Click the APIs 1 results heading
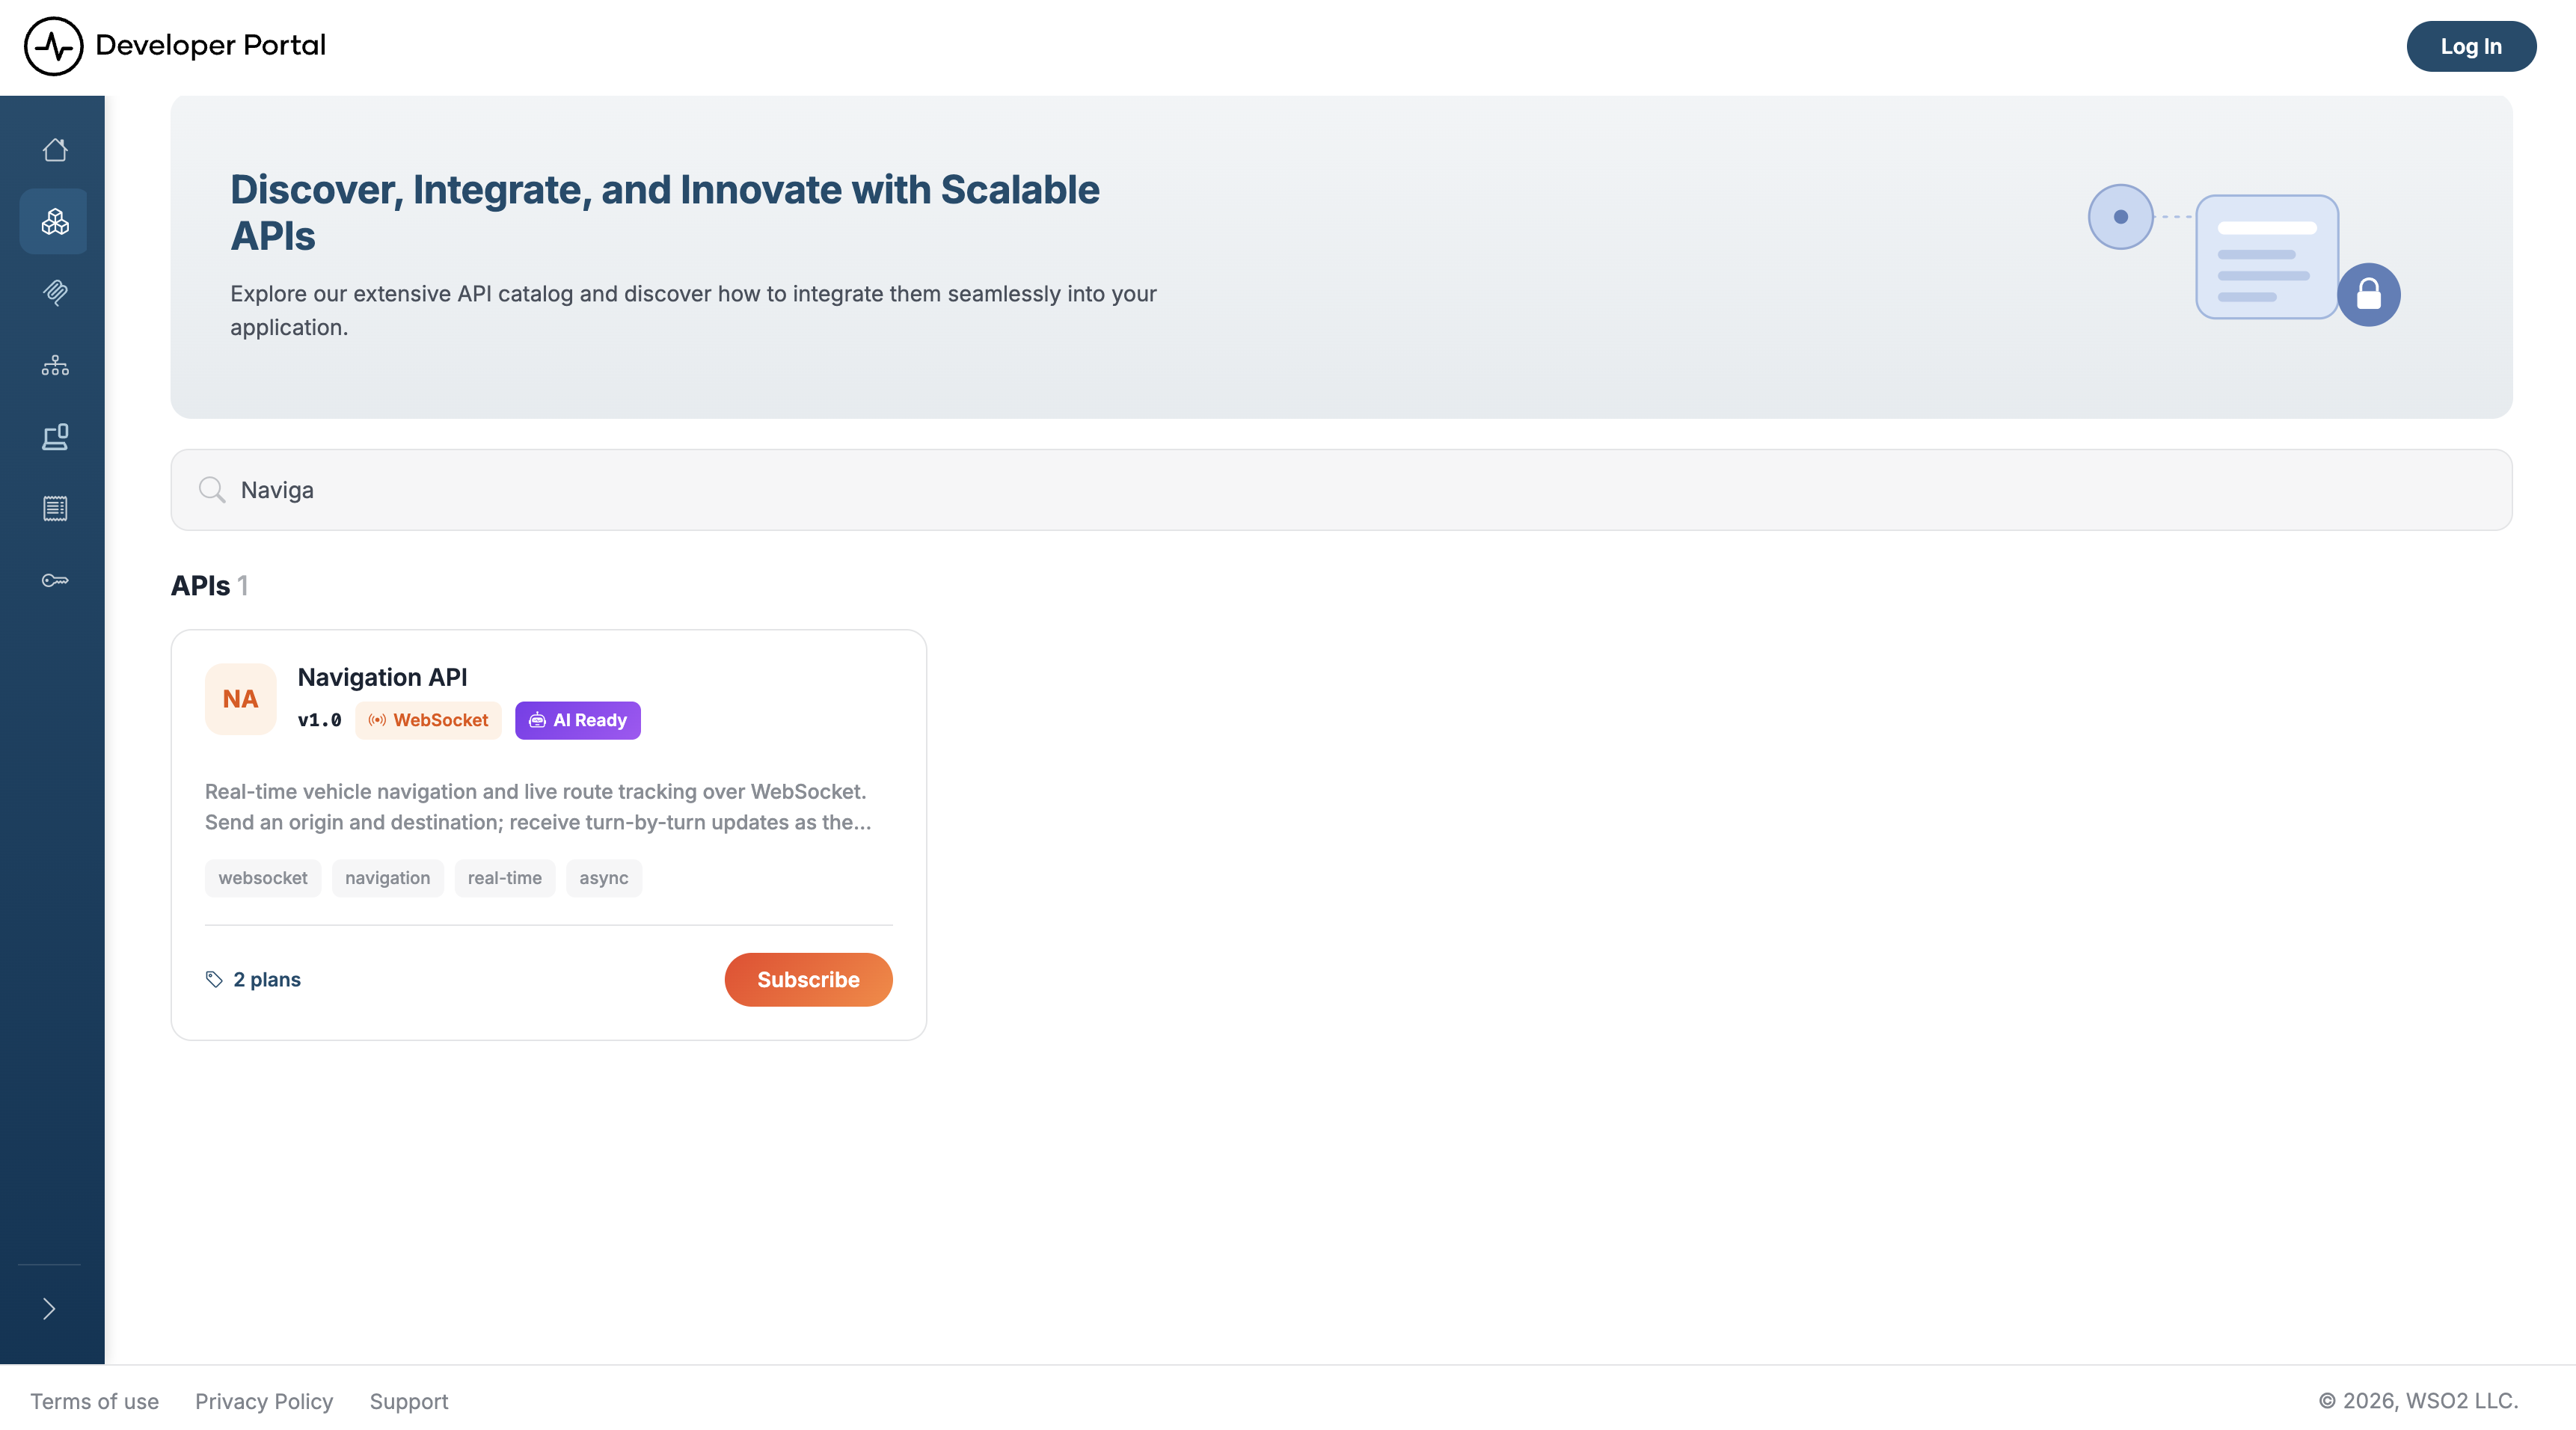The width and height of the screenshot is (2576, 1430). (209, 586)
